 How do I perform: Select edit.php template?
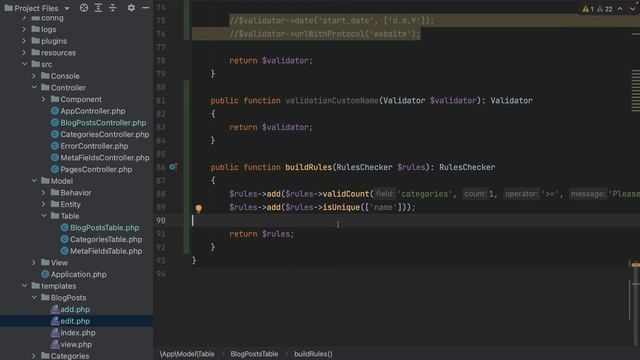tap(75, 321)
